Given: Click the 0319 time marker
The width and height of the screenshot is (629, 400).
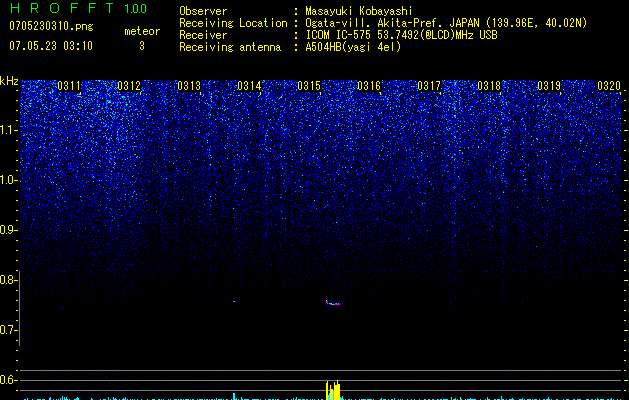Looking at the screenshot, I should click(x=549, y=86).
